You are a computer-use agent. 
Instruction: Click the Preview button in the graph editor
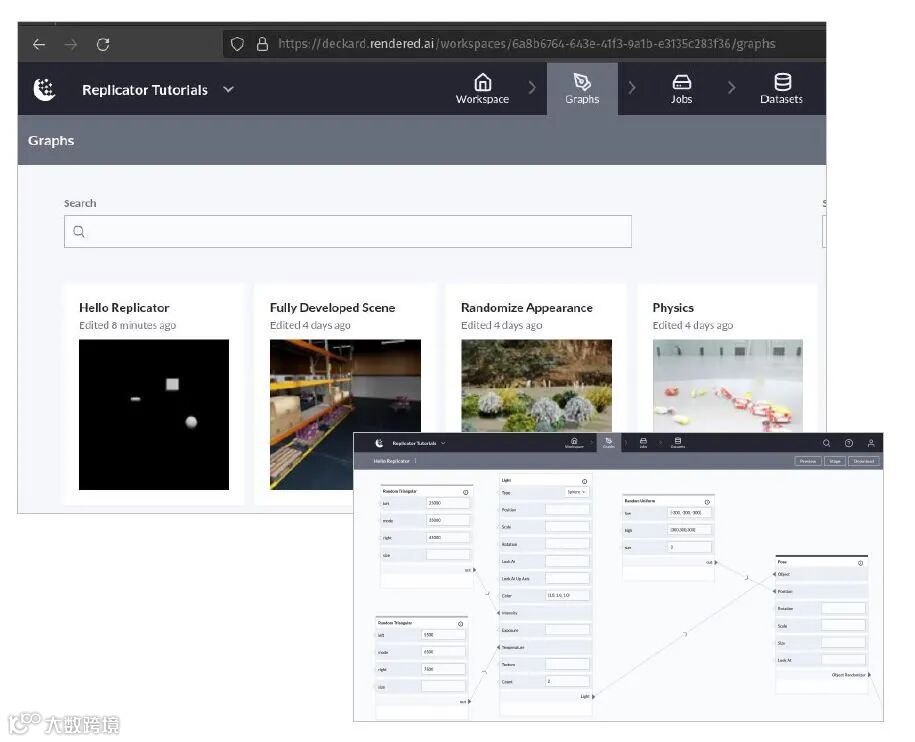click(x=808, y=461)
